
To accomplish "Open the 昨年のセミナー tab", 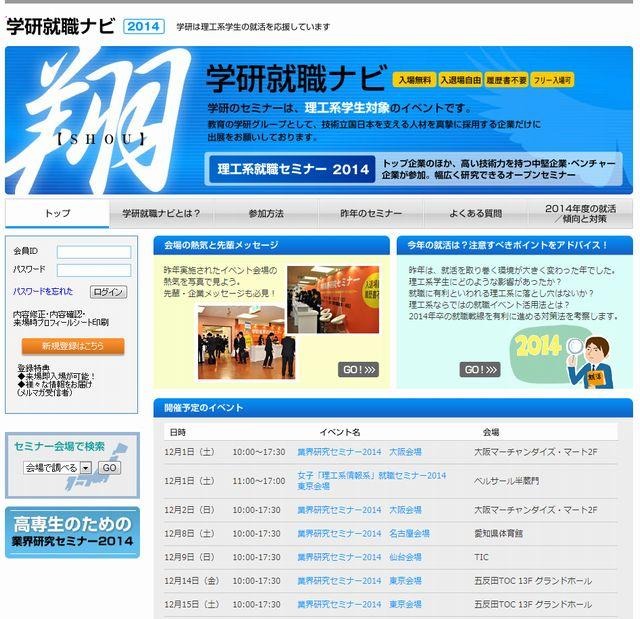I will [371, 213].
